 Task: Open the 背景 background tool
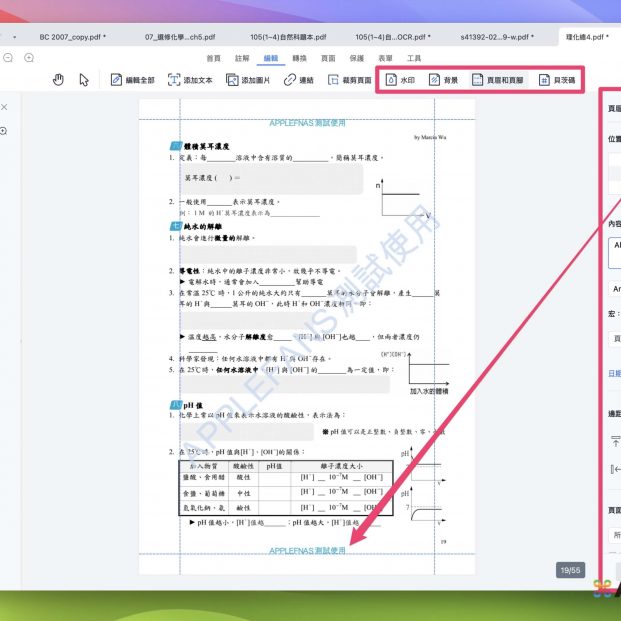[444, 80]
